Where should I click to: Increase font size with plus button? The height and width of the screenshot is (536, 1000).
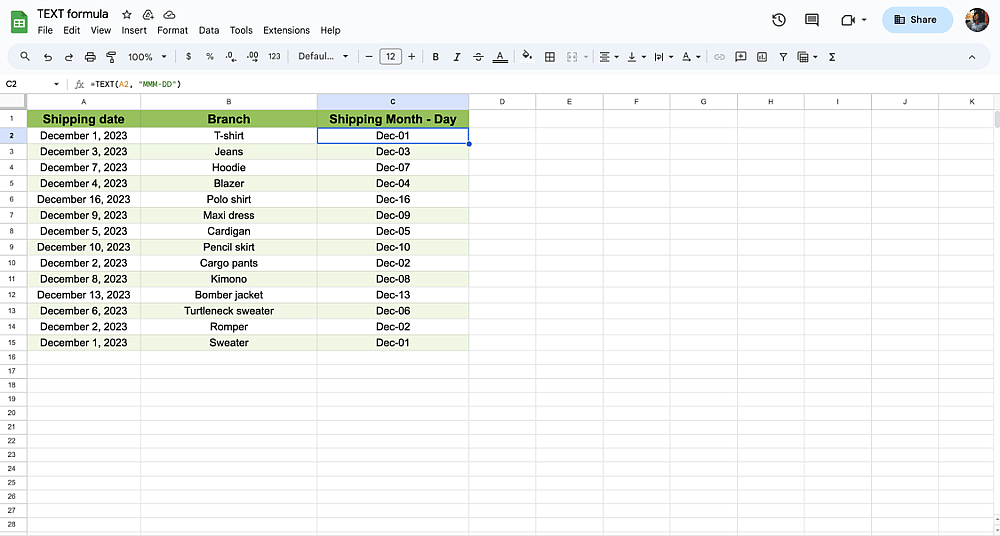click(411, 57)
